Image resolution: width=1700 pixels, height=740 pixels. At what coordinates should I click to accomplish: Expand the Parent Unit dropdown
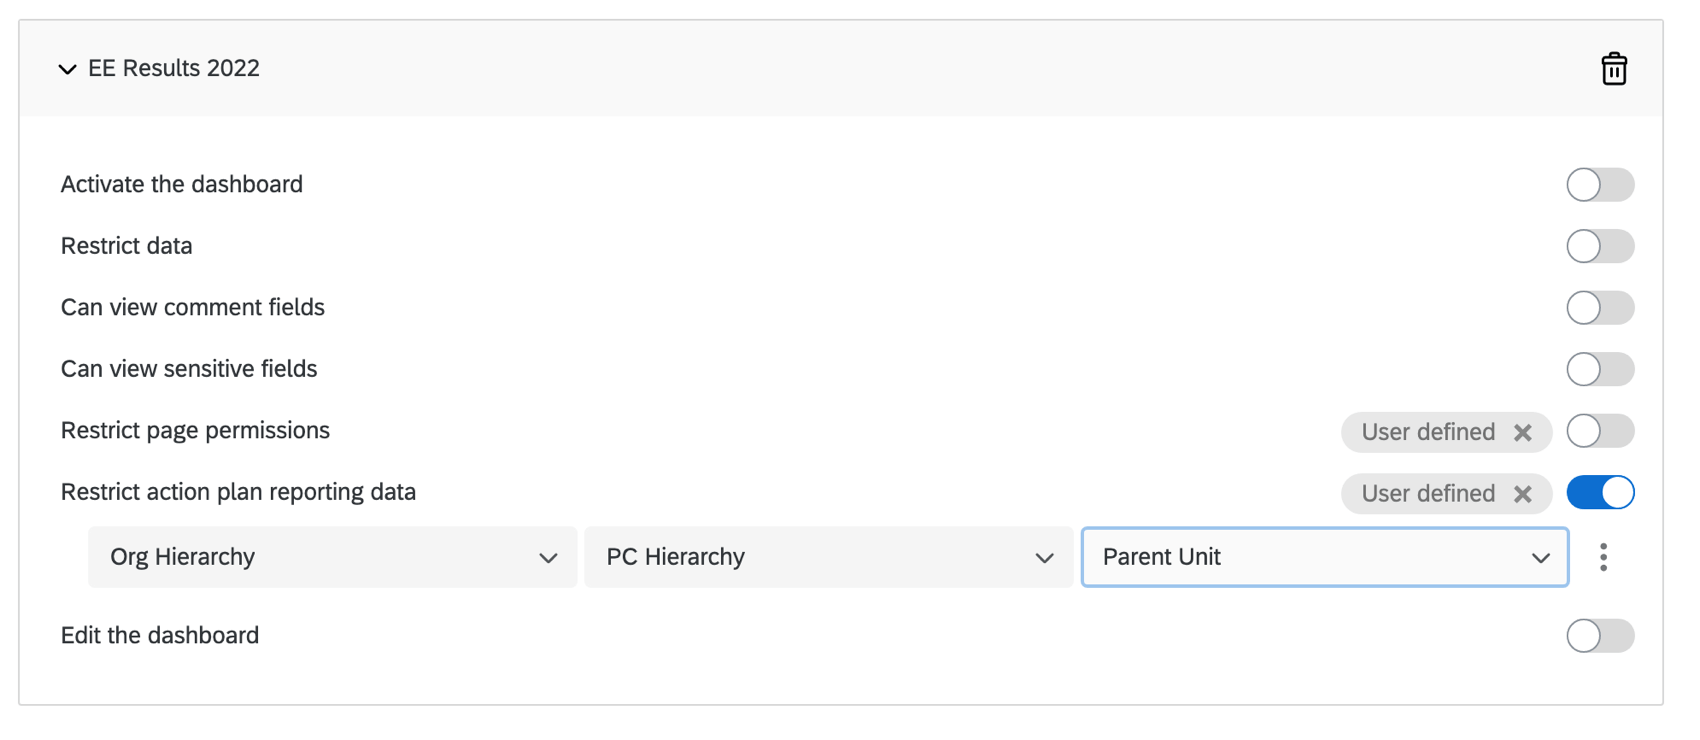pyautogui.click(x=1324, y=557)
